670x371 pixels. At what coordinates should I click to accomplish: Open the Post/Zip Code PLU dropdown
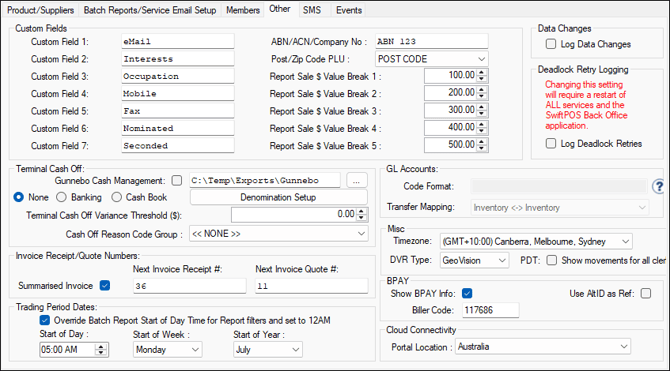pos(482,59)
